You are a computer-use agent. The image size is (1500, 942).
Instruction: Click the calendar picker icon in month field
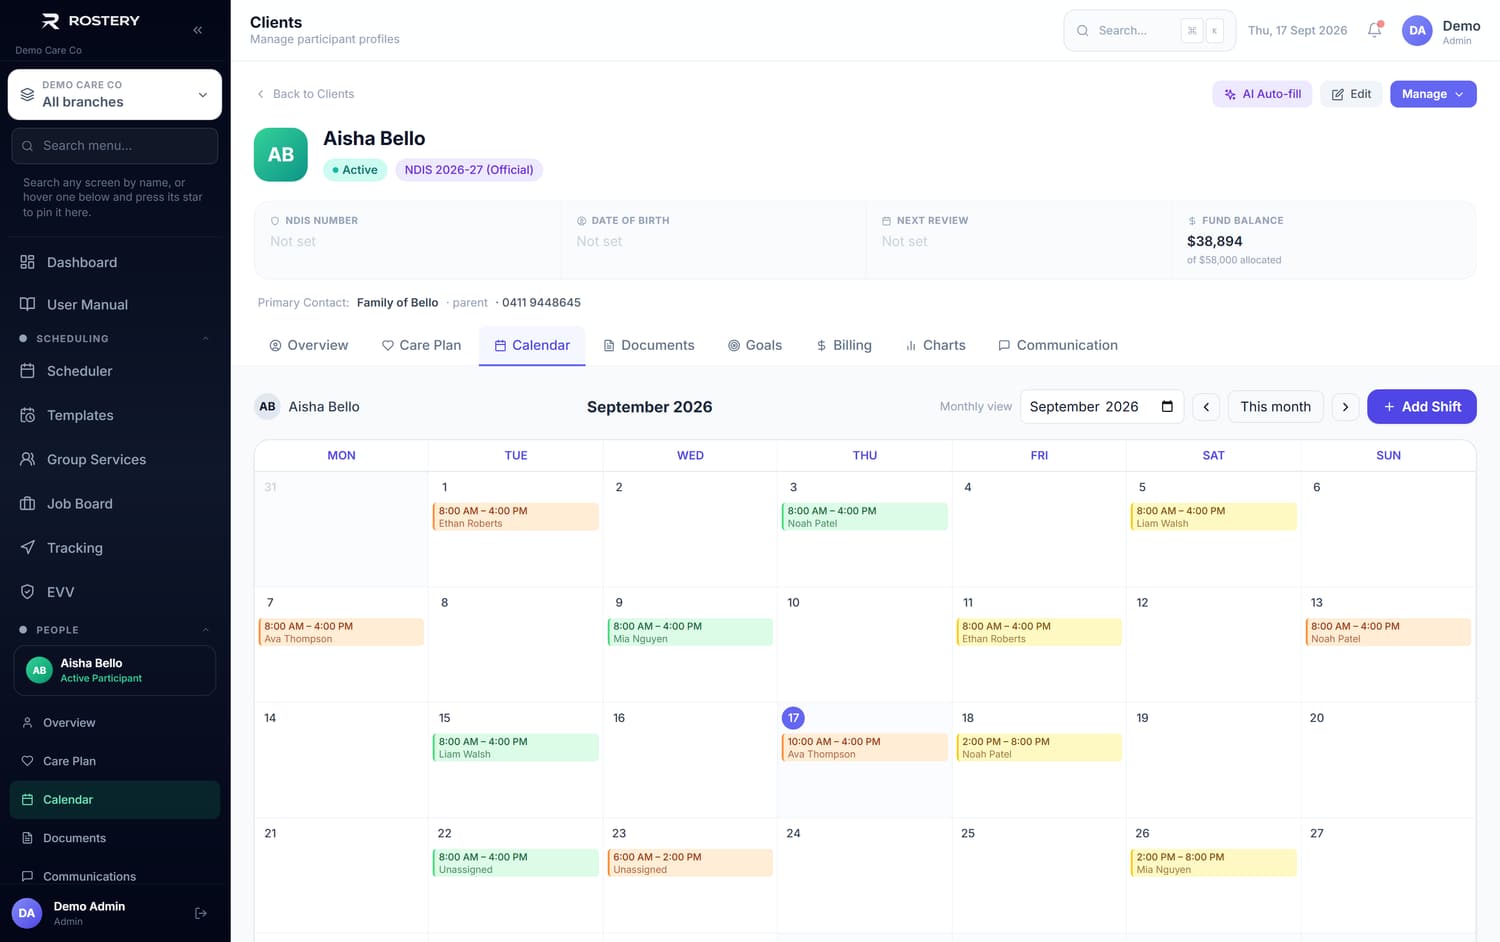pos(1167,406)
